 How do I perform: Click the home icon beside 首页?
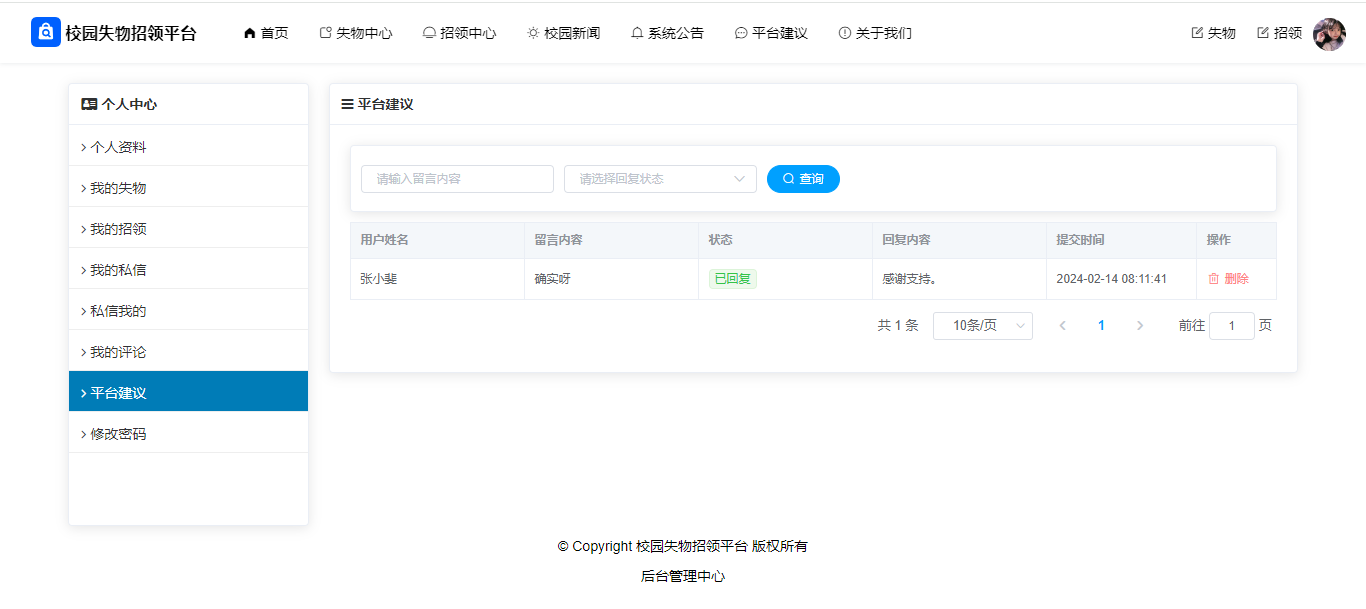point(250,33)
